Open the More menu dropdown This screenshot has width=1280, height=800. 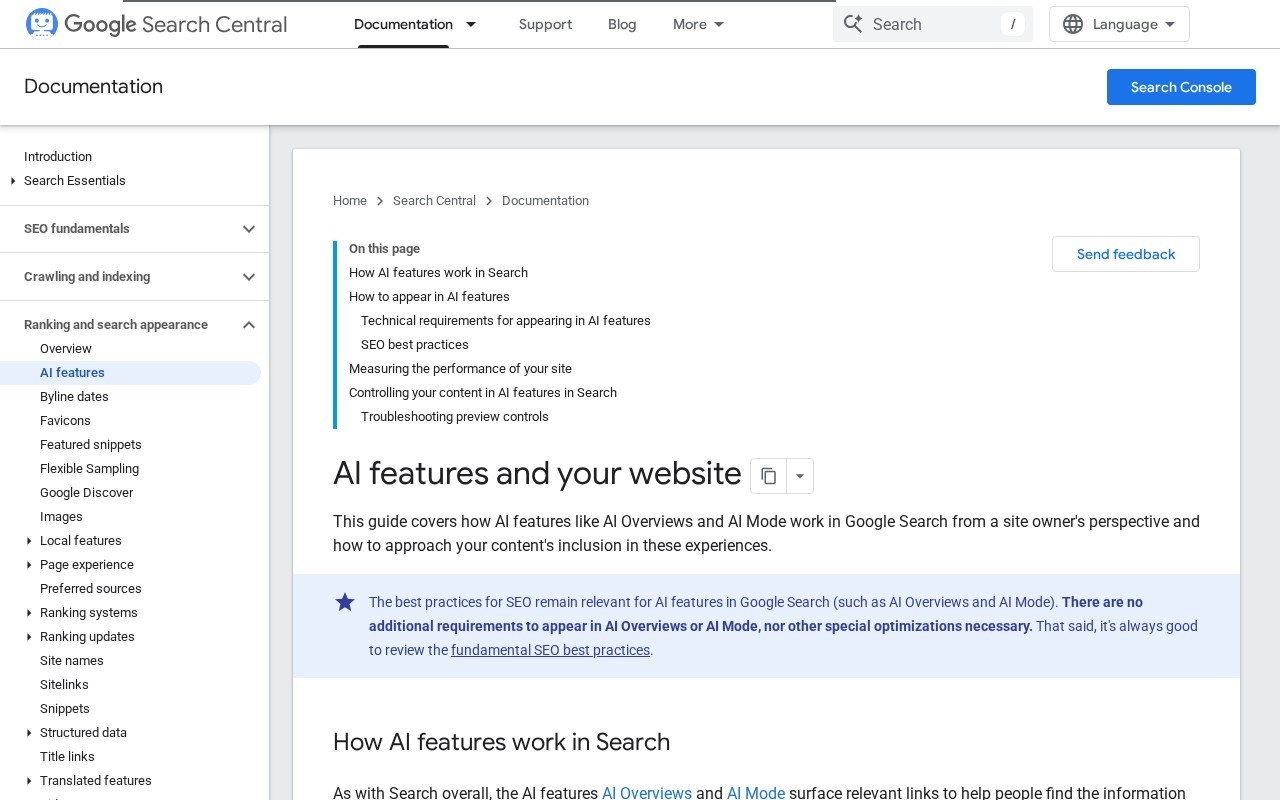699,24
